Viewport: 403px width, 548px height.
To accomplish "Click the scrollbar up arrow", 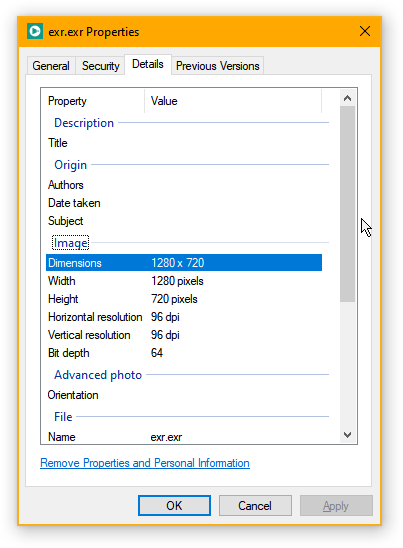I will click(347, 98).
